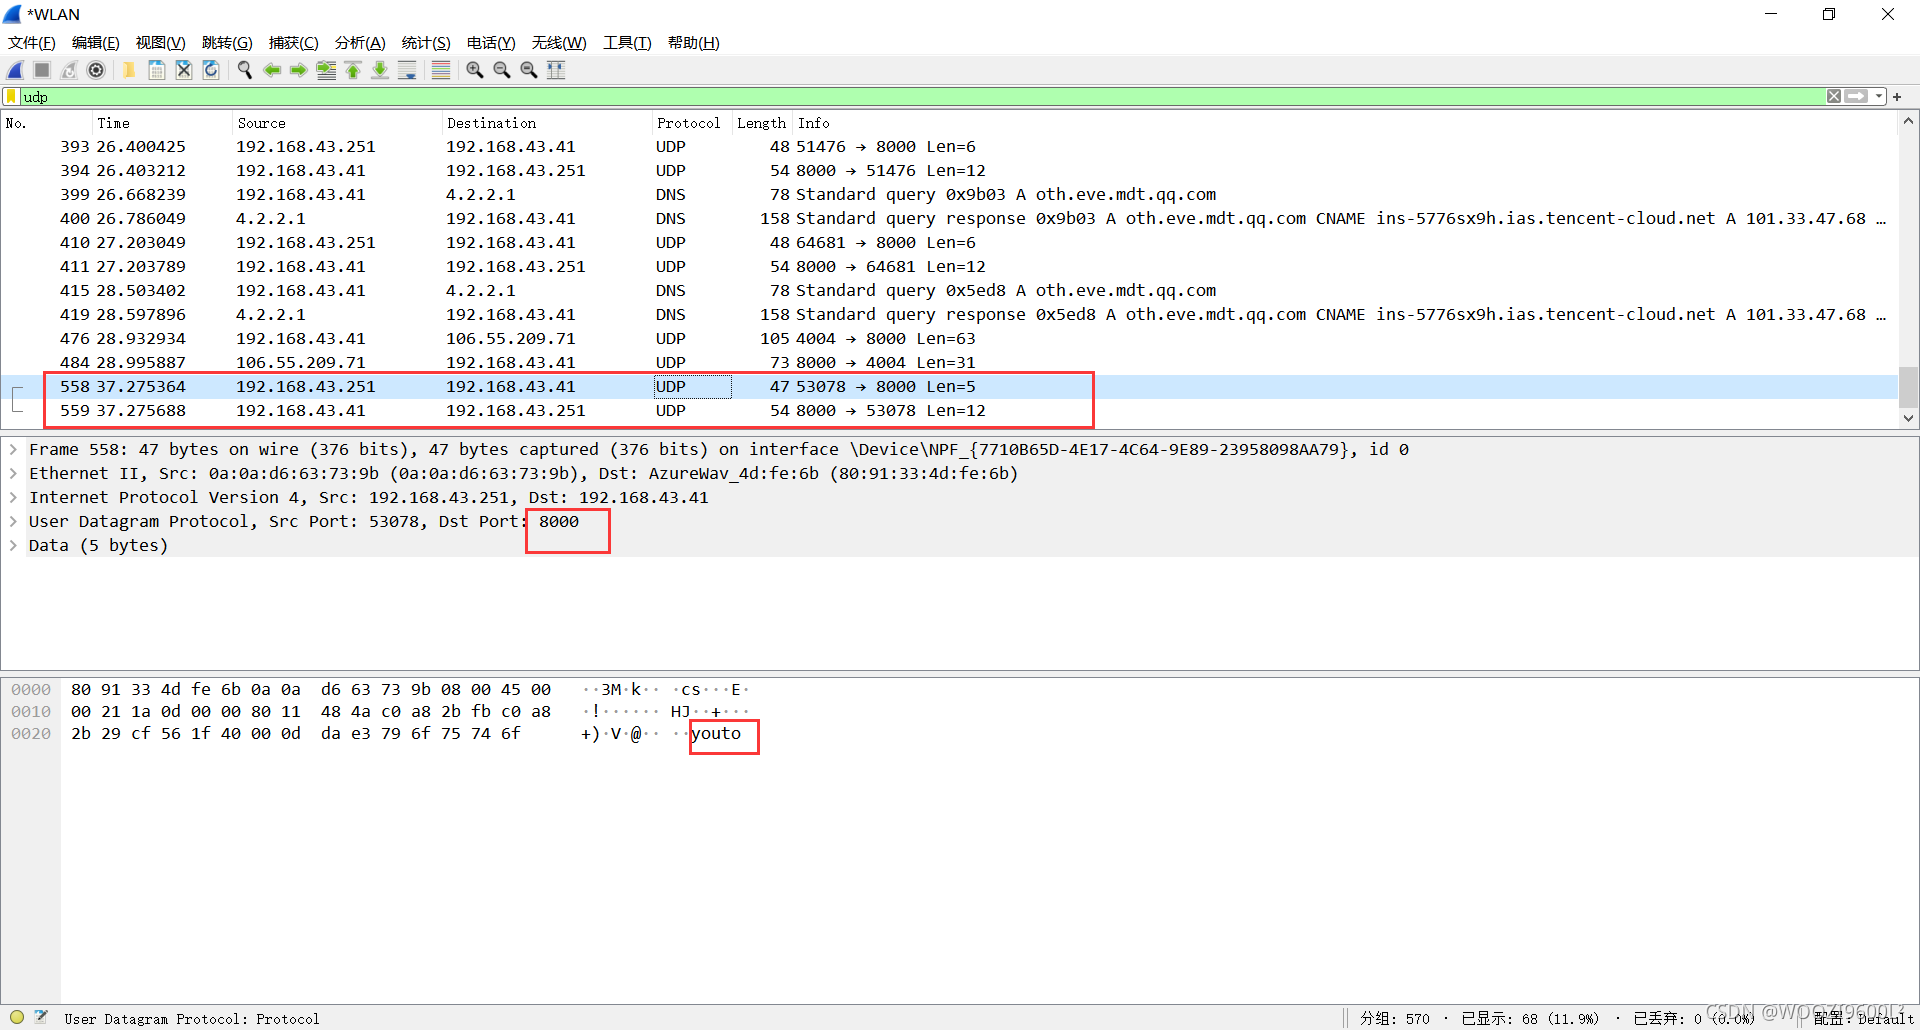This screenshot has width=1920, height=1030.
Task: Expand the Ethernet II details
Action: coord(13,474)
